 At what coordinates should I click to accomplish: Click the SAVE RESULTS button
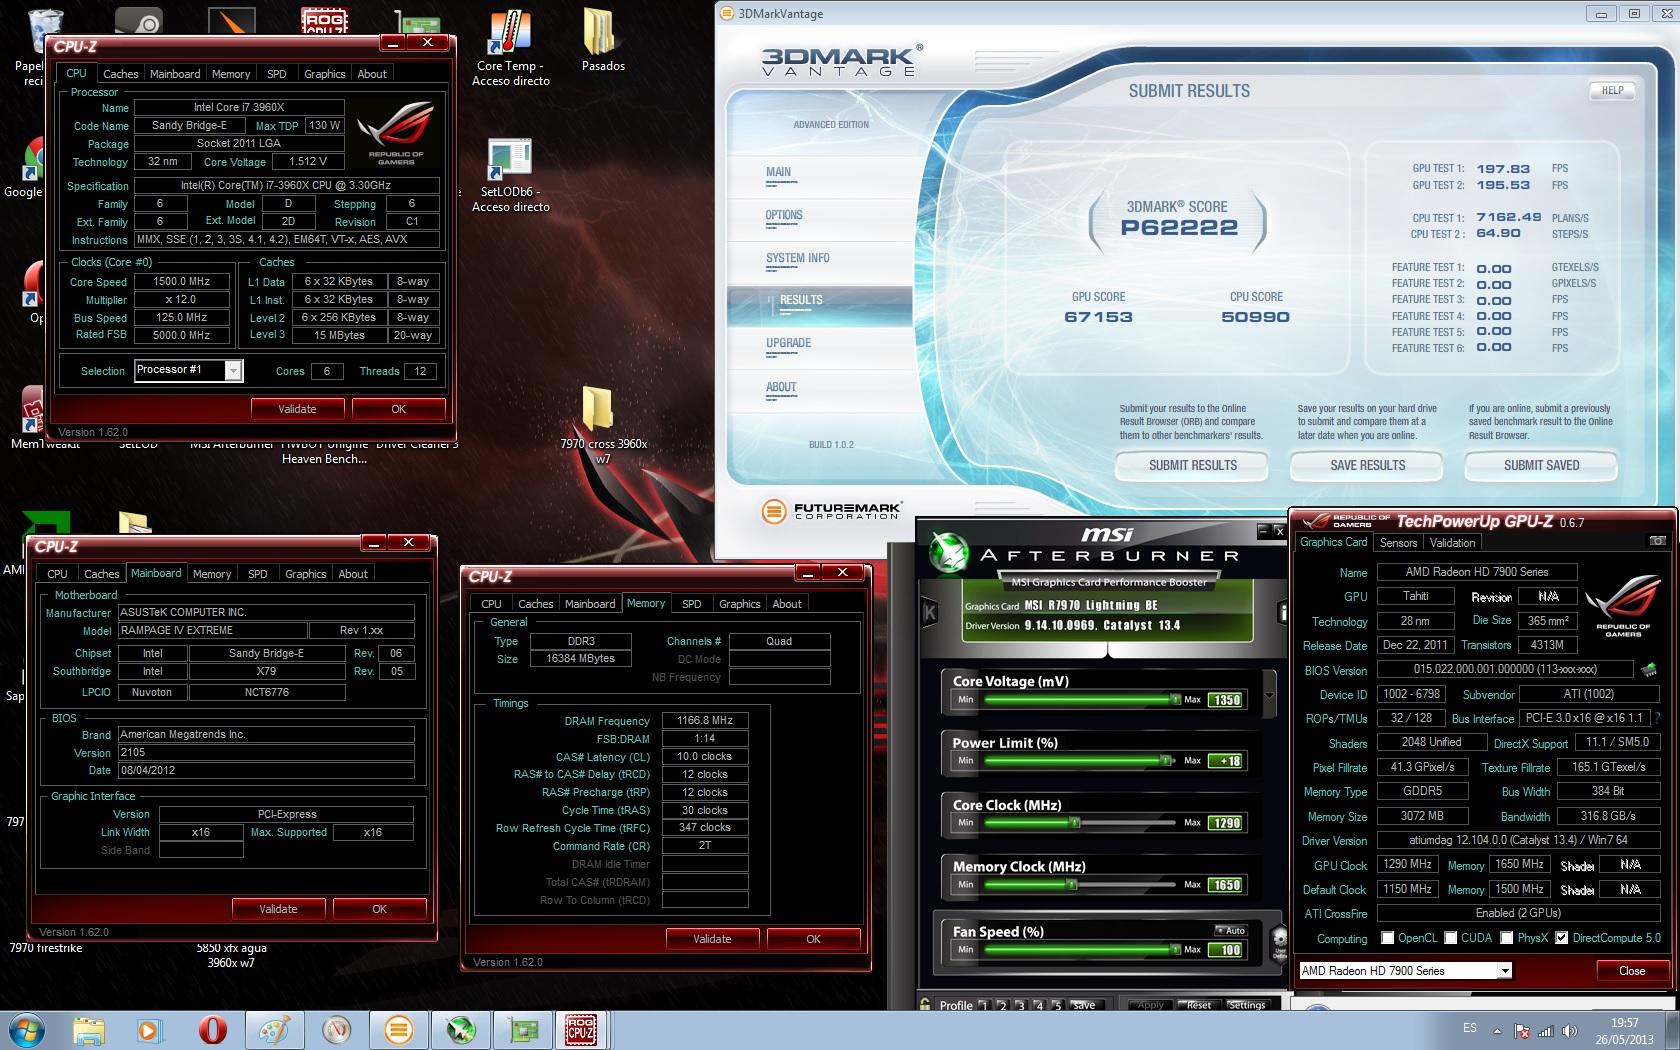[x=1367, y=465]
